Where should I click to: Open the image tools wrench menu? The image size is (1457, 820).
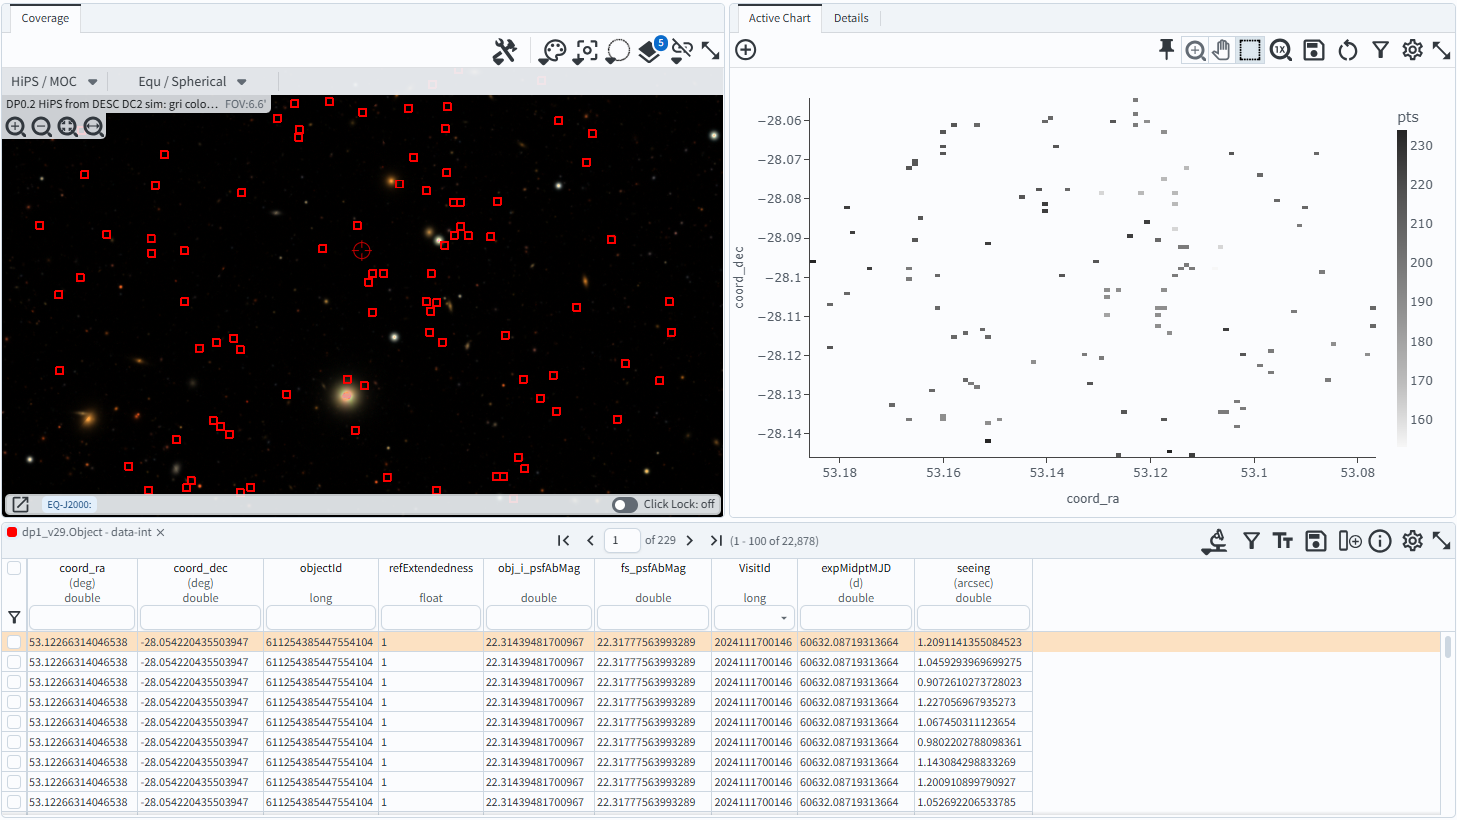pyautogui.click(x=505, y=51)
